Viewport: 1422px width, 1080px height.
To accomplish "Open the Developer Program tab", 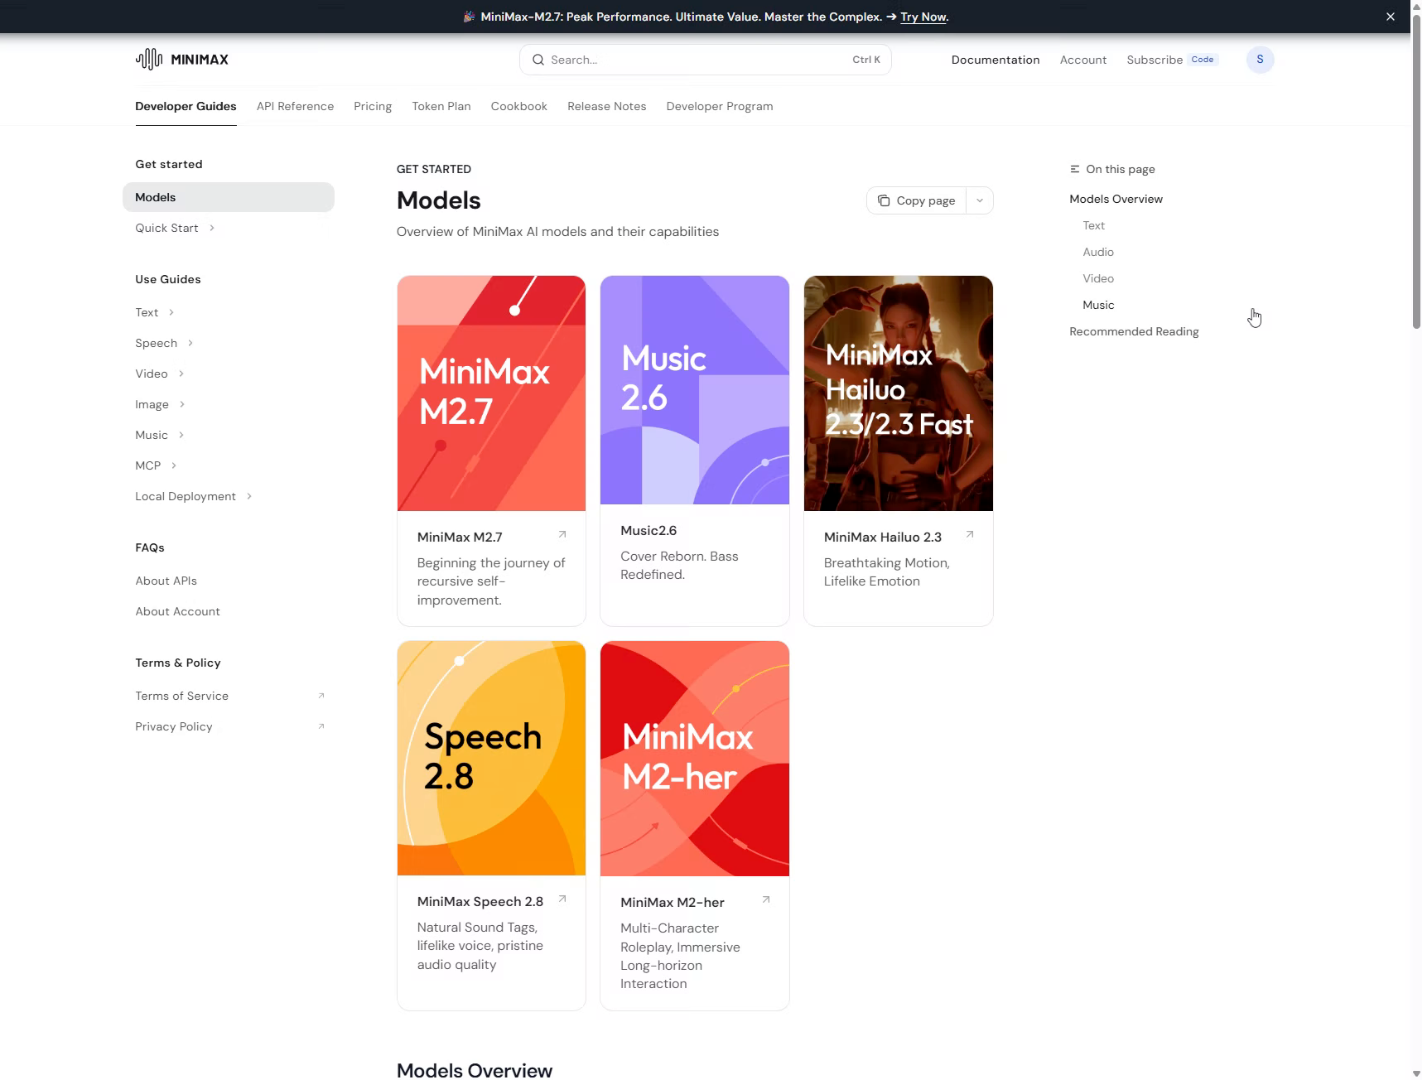I will (720, 106).
